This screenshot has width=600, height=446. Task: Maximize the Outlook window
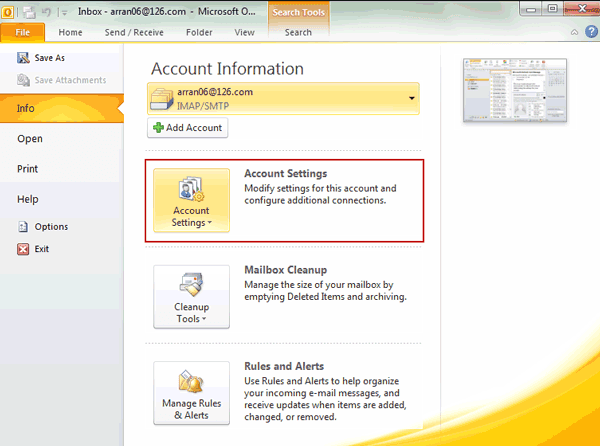click(x=553, y=8)
